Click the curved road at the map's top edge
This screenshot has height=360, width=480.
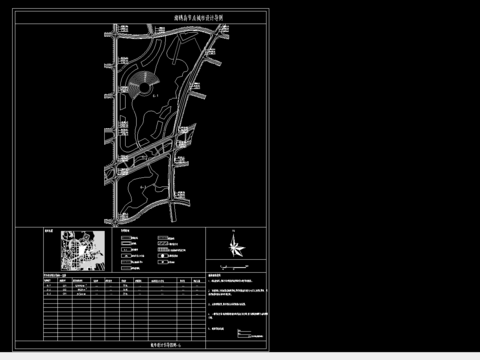coord(170,32)
